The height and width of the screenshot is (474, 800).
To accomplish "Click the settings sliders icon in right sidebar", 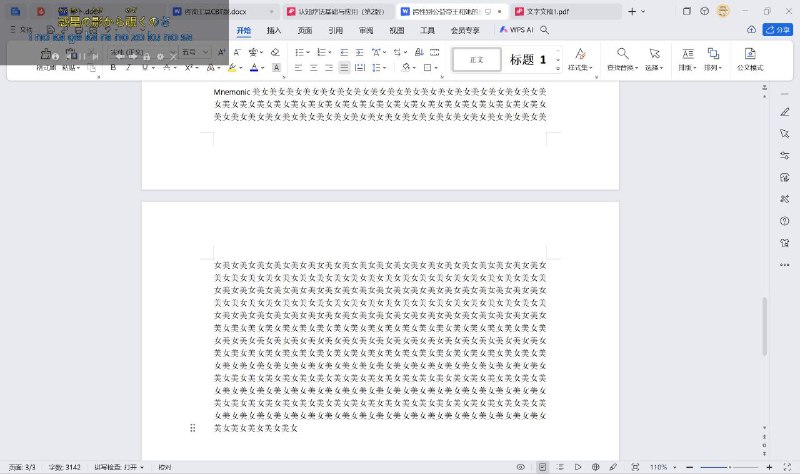I will [785, 156].
